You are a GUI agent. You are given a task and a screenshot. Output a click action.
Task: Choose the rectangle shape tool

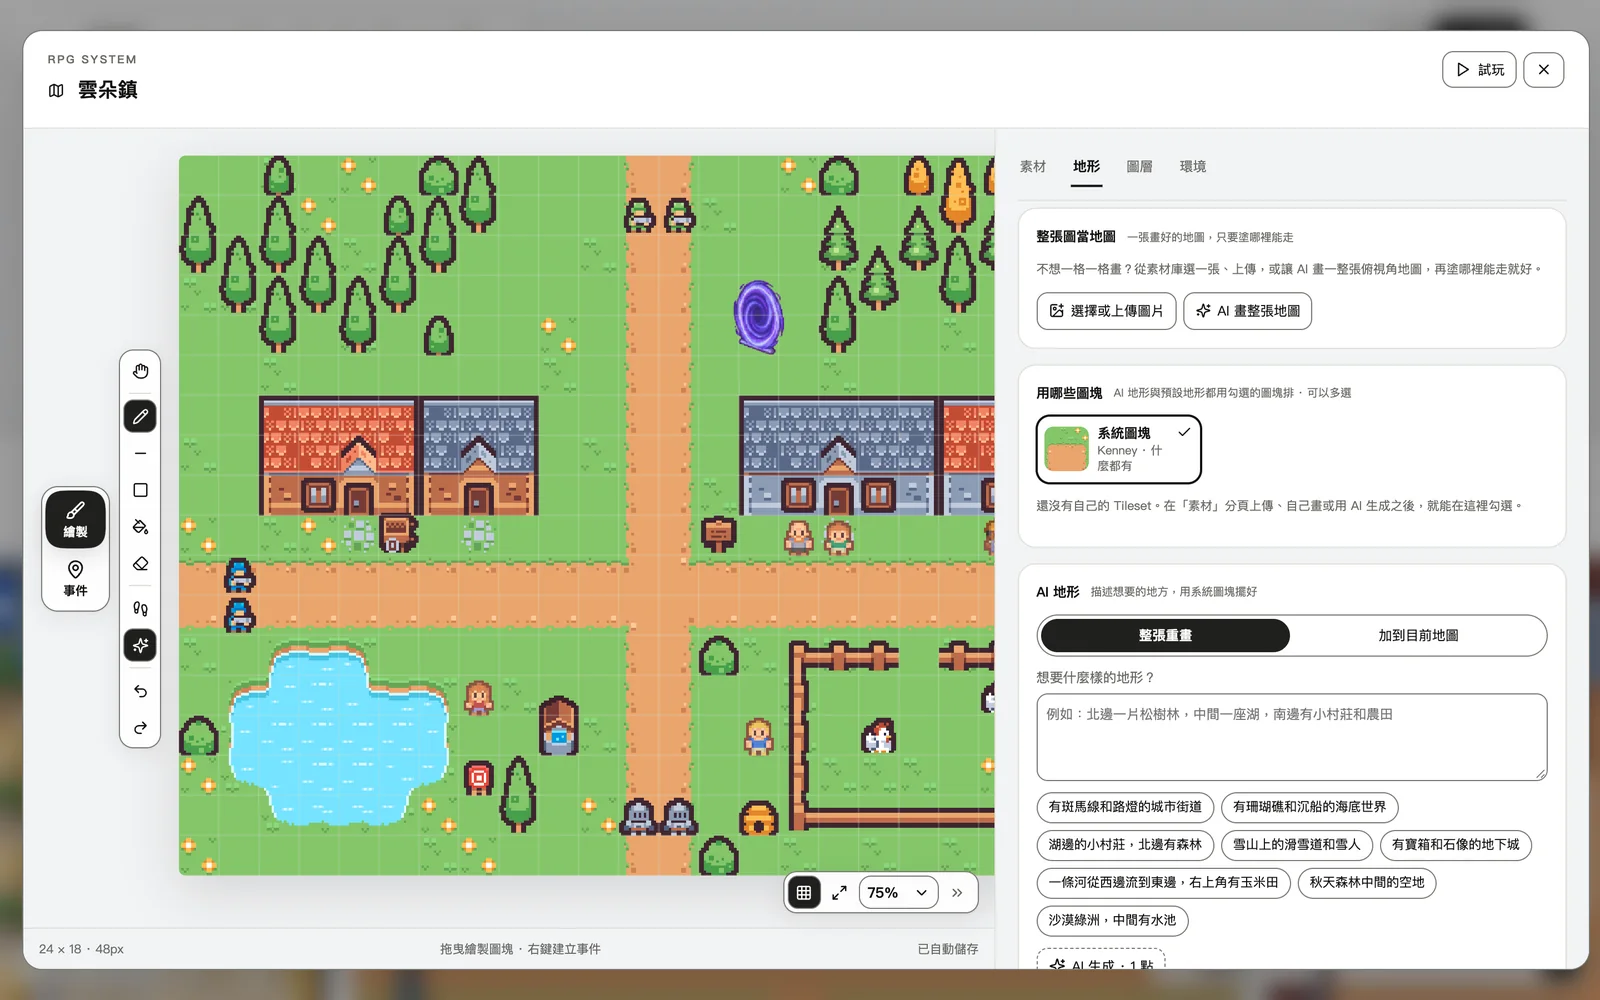[x=140, y=490]
